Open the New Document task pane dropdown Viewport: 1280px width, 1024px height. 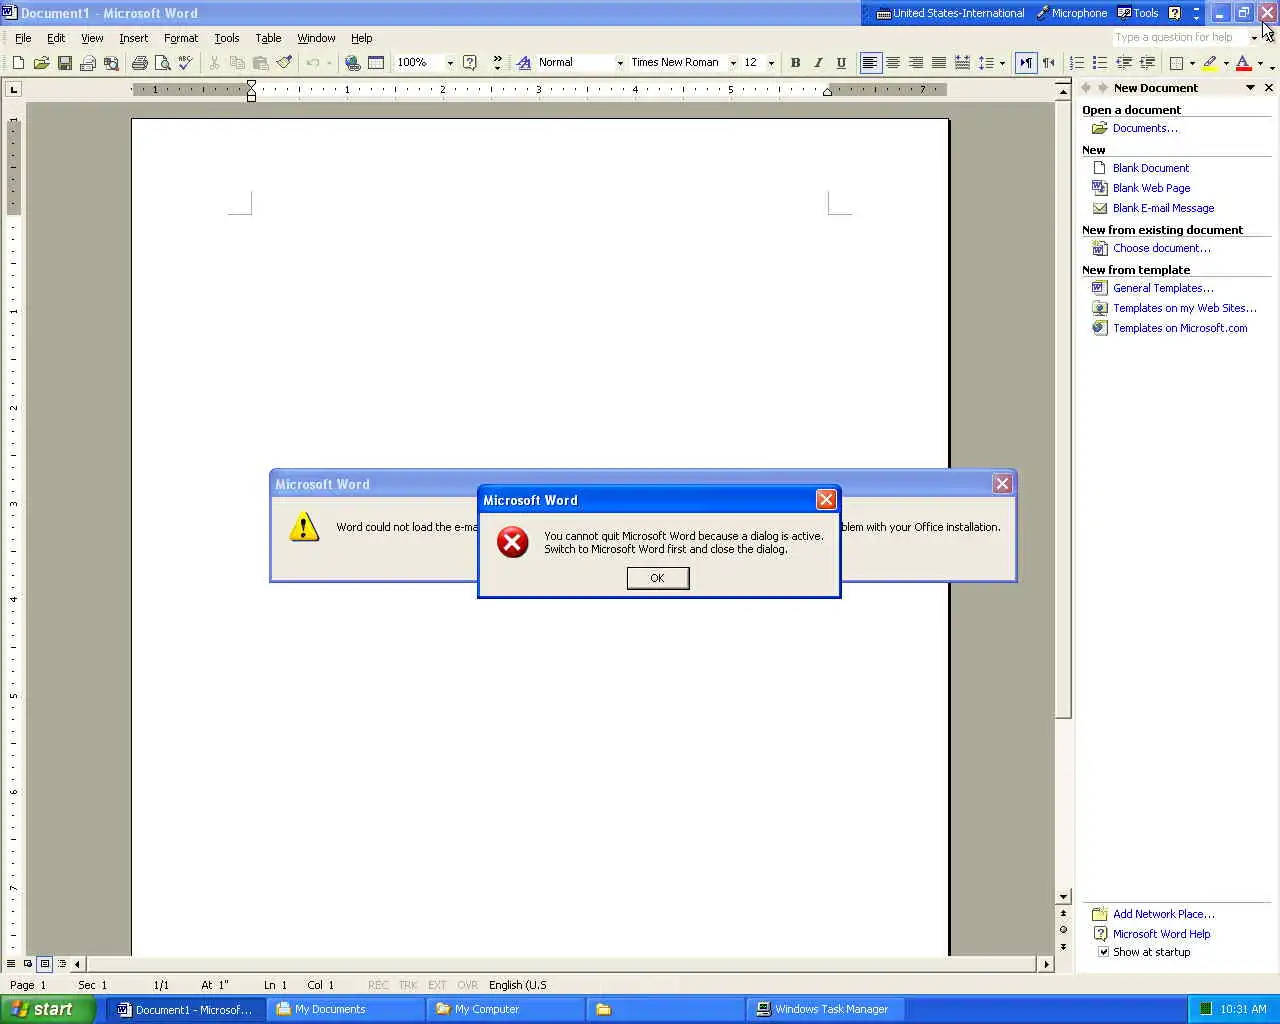(1250, 88)
